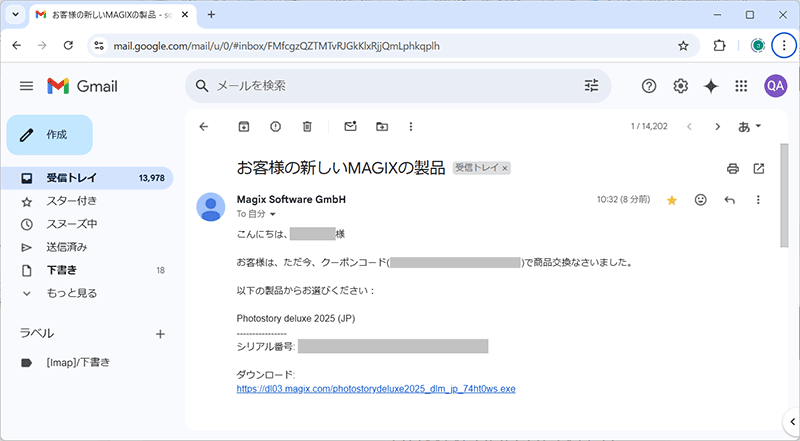View site information icon in address bar
800x441 pixels.
(x=98, y=46)
